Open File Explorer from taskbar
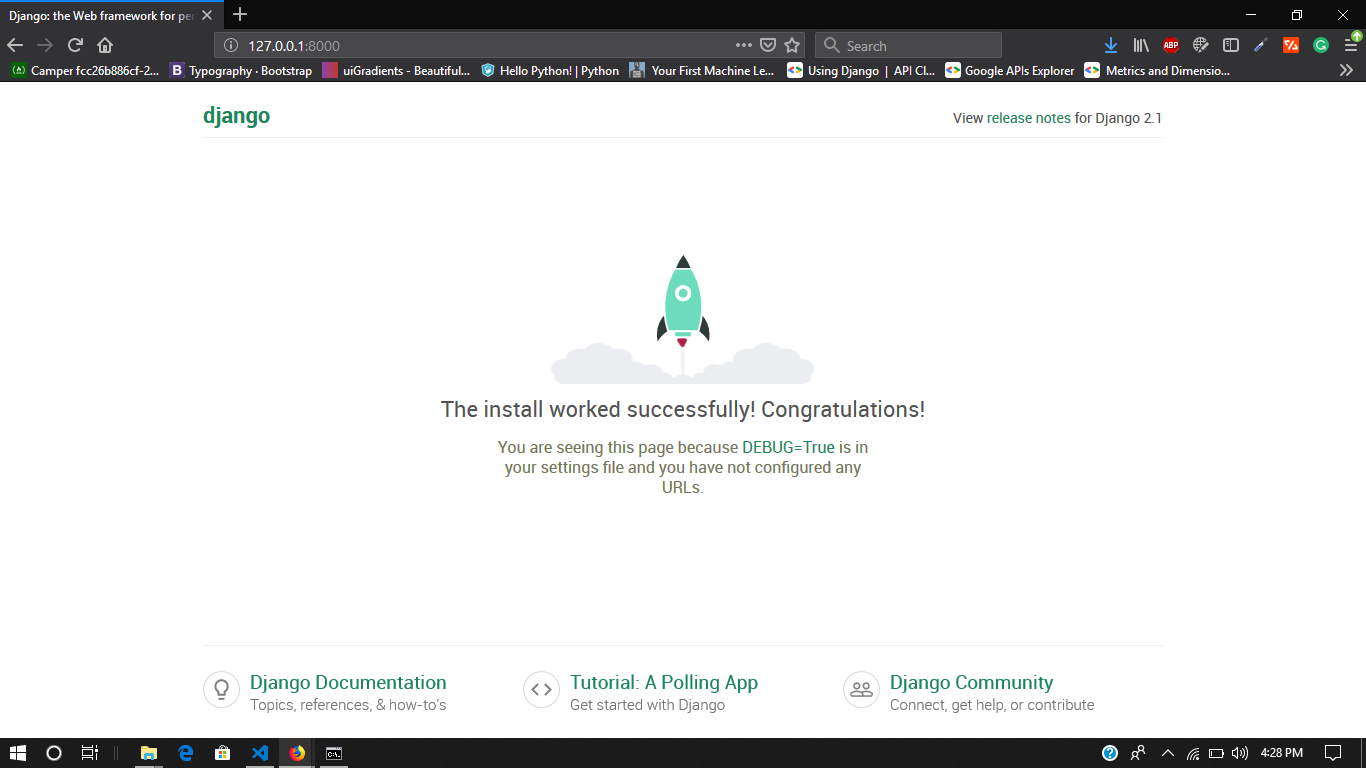 click(148, 753)
